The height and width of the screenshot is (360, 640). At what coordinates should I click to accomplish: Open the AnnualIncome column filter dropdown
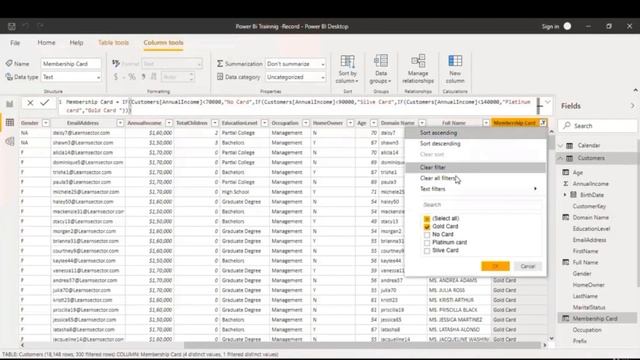(x=169, y=123)
